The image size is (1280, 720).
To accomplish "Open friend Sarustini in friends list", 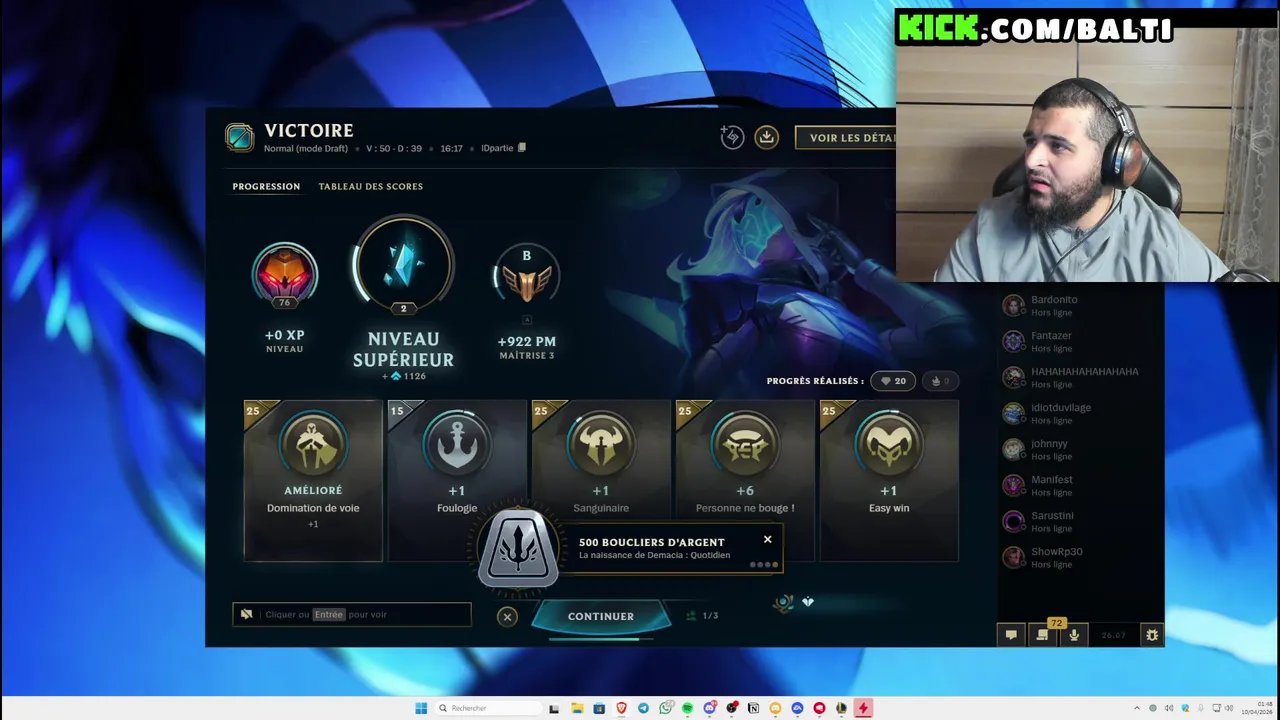I will coord(1081,521).
